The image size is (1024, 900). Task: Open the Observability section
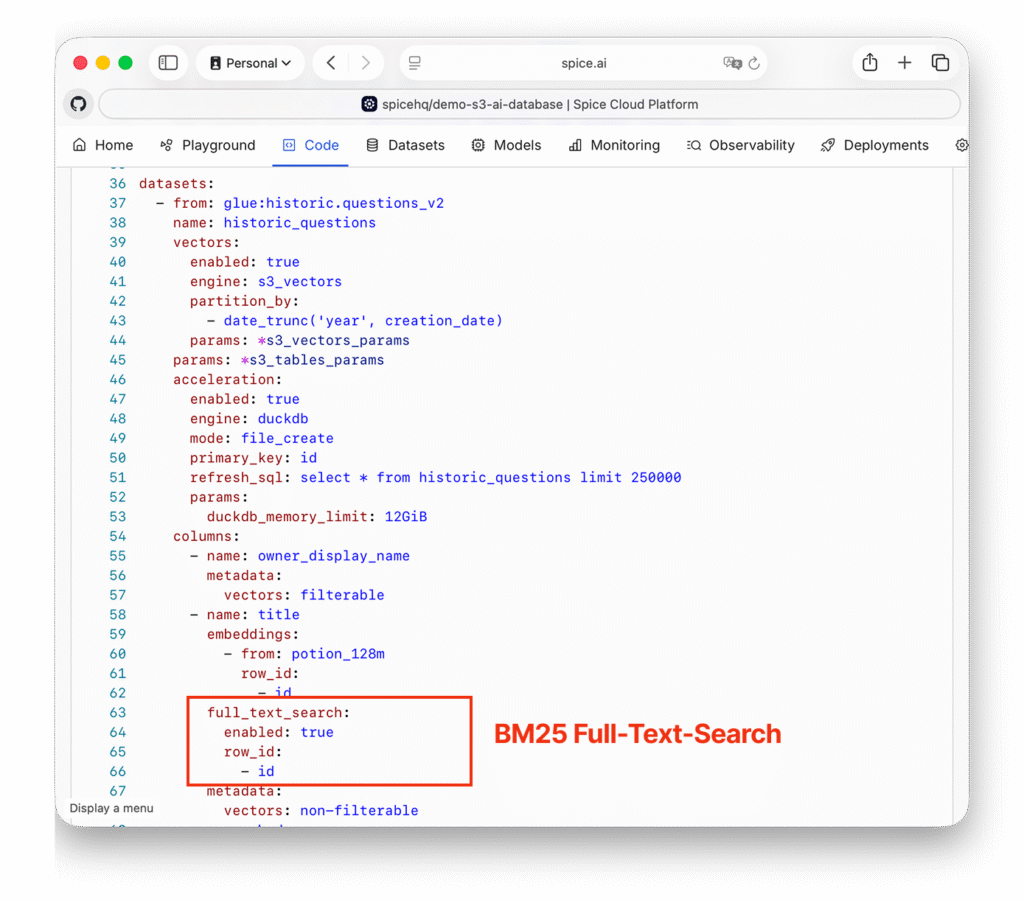point(740,145)
